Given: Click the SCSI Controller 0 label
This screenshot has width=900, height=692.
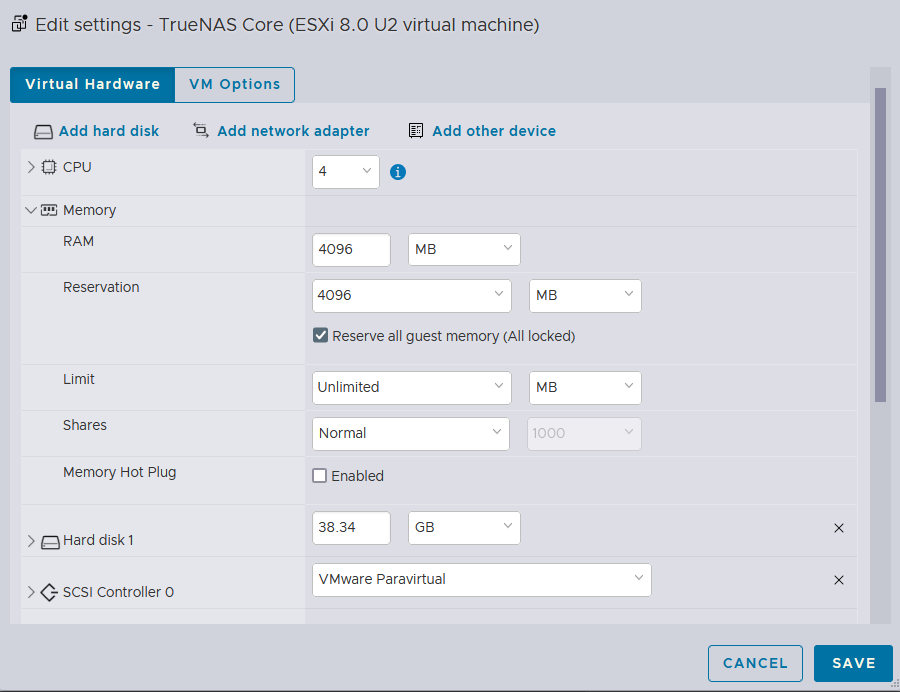Looking at the screenshot, I should [x=118, y=592].
